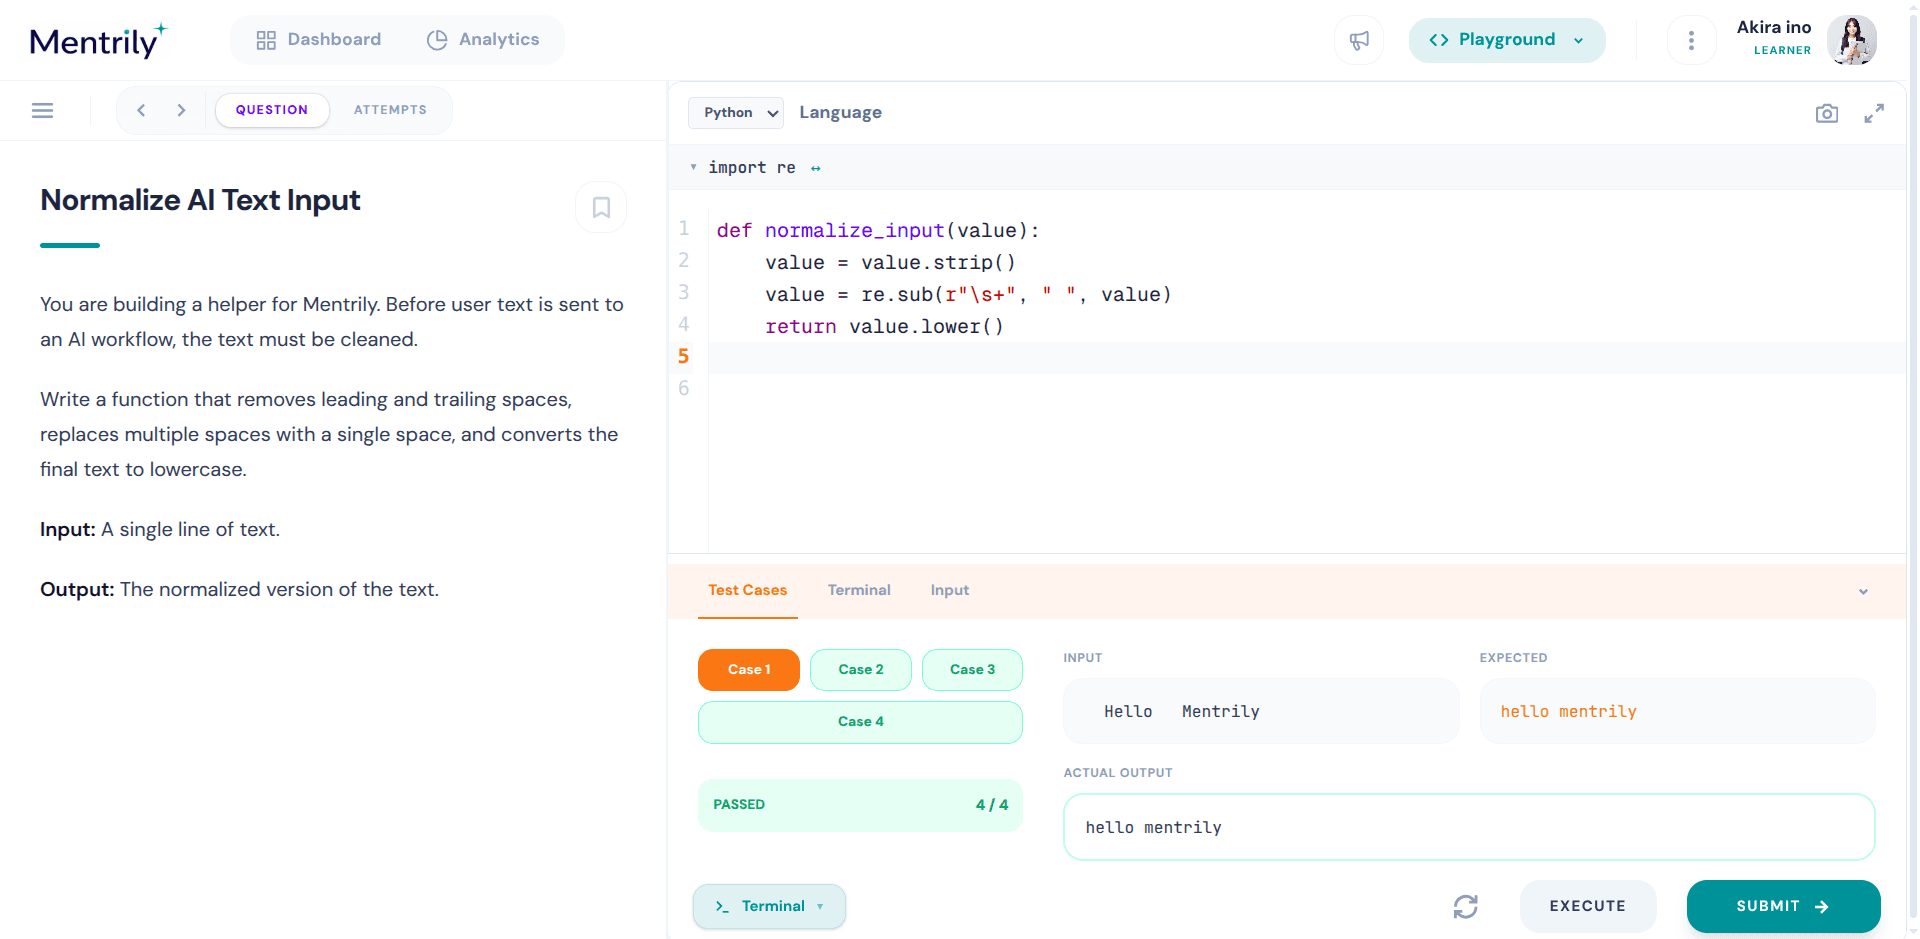This screenshot has width=1920, height=939.
Task: Click the PASSED 4 / 4 result bar
Action: 860,805
